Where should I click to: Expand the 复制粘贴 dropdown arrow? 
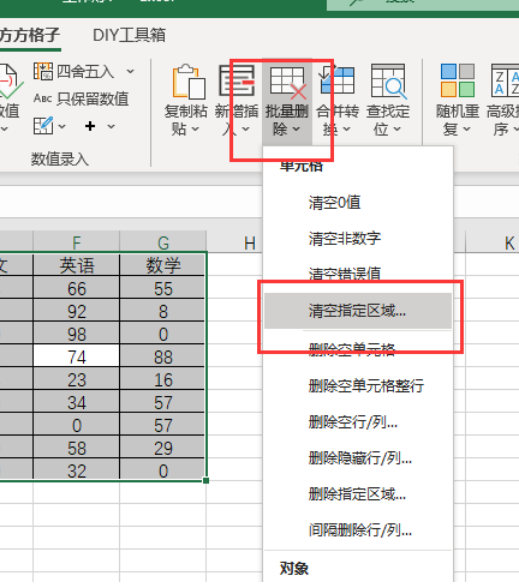[195, 129]
